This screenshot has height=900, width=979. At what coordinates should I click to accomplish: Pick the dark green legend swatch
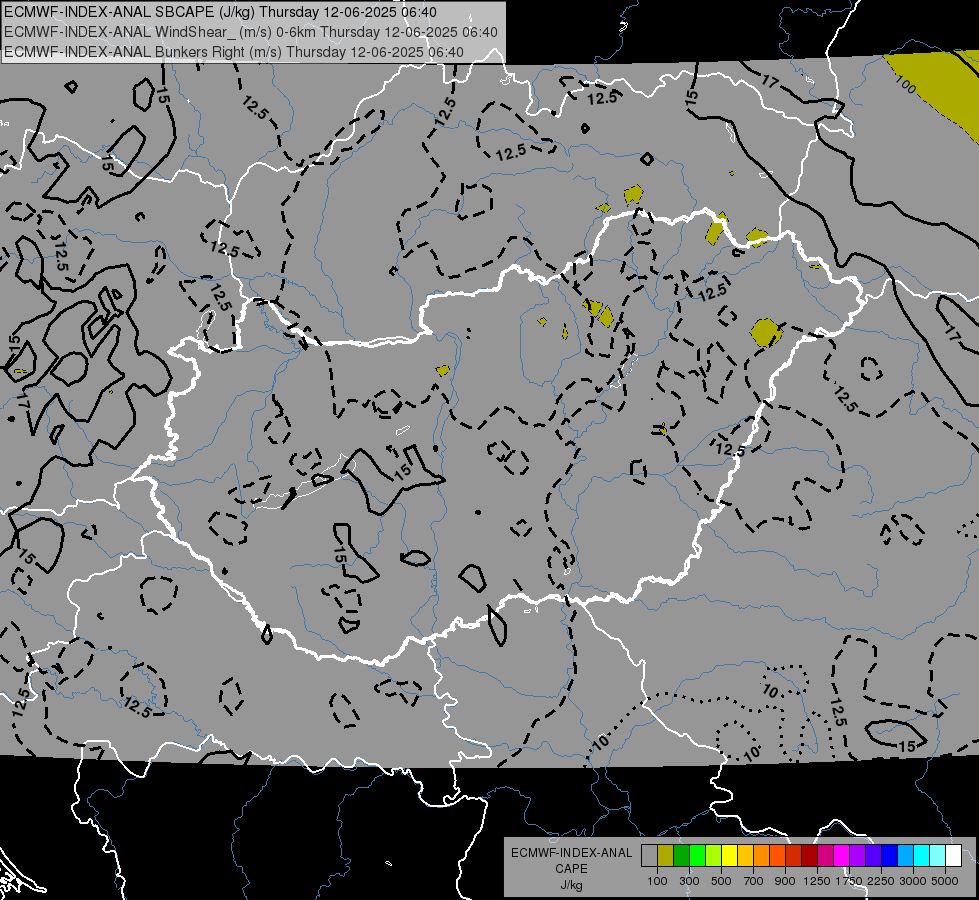(x=681, y=856)
